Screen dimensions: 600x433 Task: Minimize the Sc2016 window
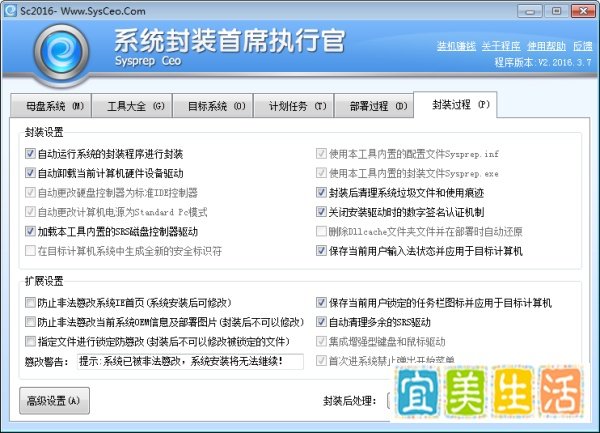(x=529, y=11)
